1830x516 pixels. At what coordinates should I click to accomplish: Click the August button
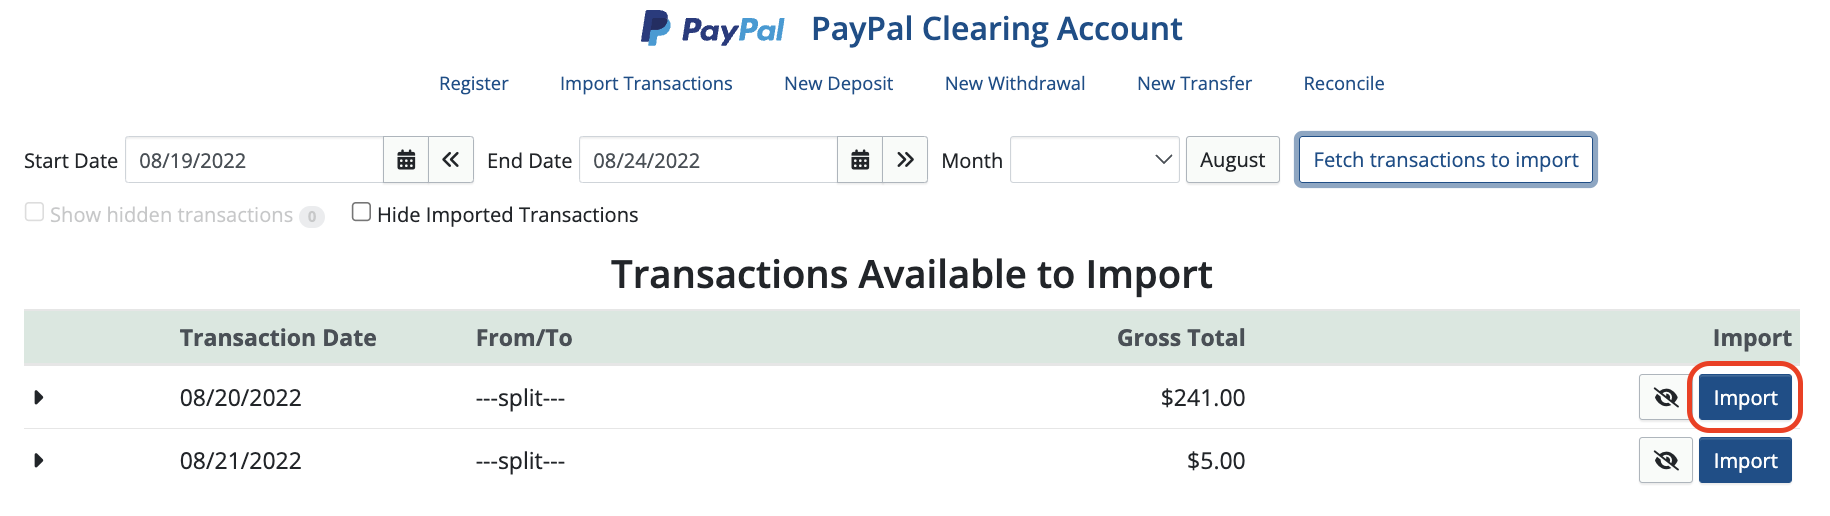tap(1233, 160)
